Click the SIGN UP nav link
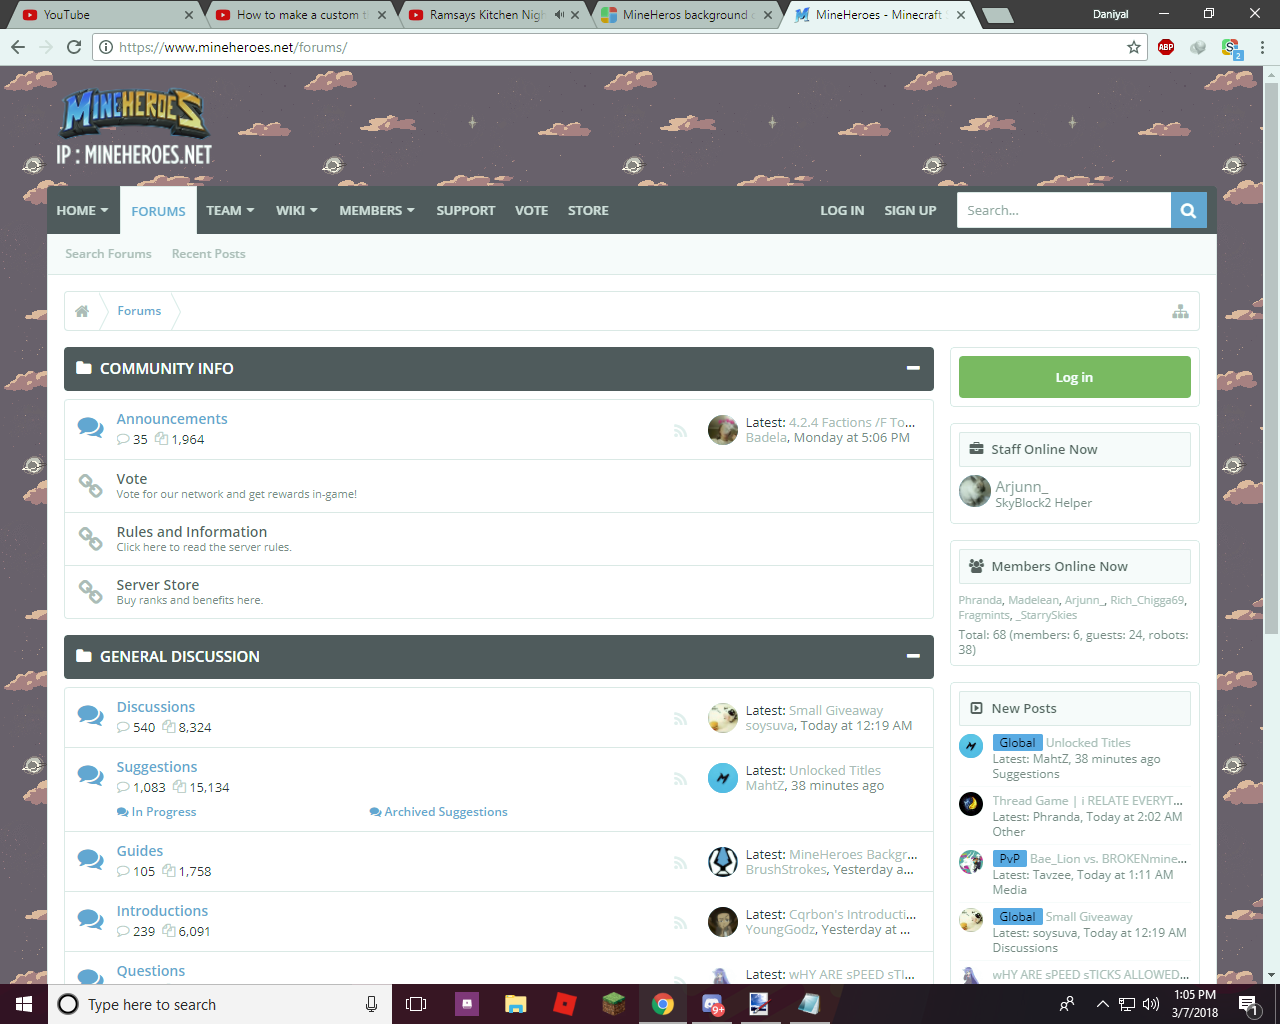This screenshot has height=1024, width=1280. click(910, 210)
